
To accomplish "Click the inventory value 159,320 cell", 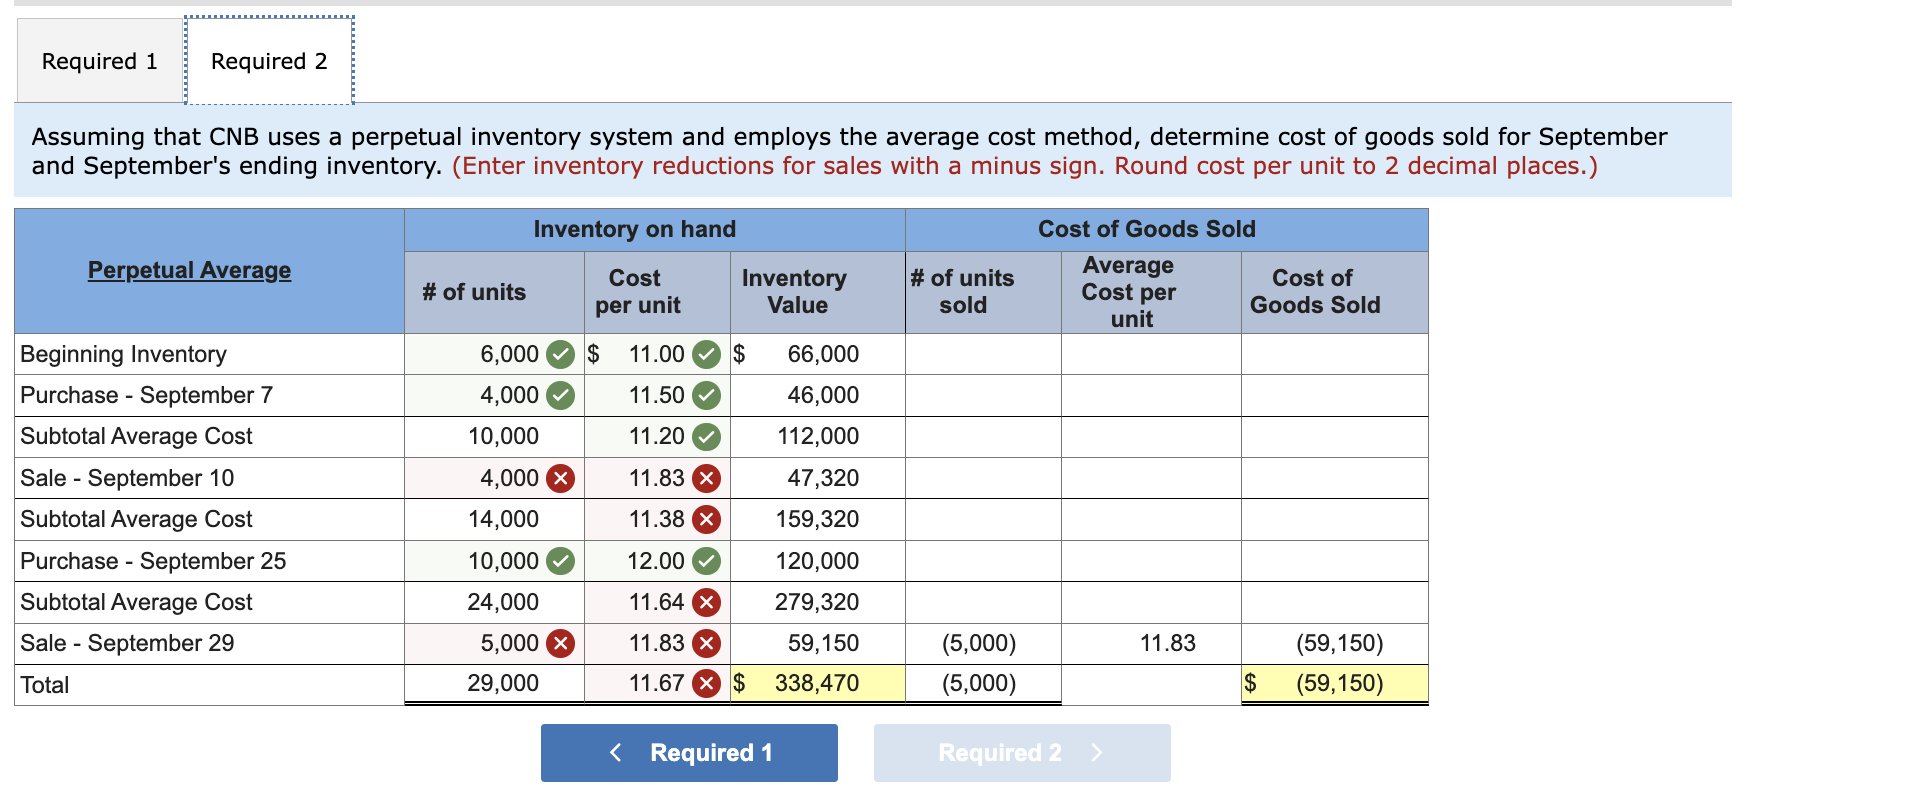I will point(818,519).
